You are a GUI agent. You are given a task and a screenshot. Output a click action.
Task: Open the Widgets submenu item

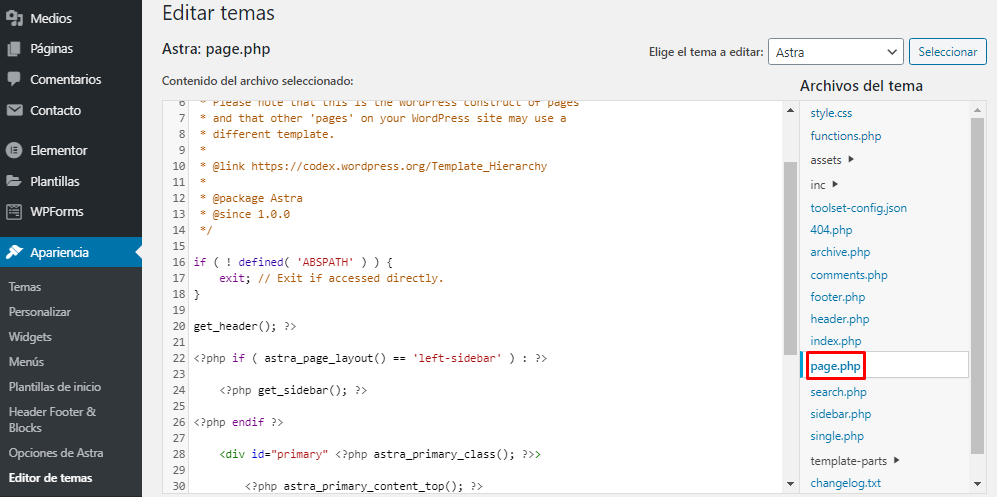click(x=30, y=337)
